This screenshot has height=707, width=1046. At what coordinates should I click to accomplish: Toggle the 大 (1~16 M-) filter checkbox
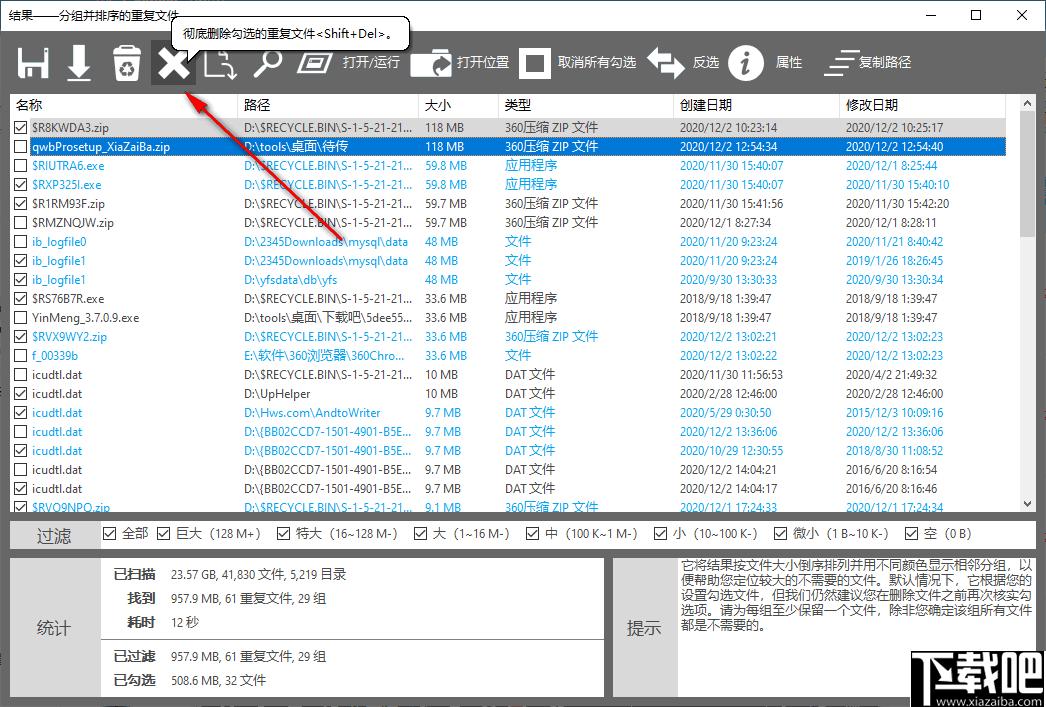click(420, 534)
